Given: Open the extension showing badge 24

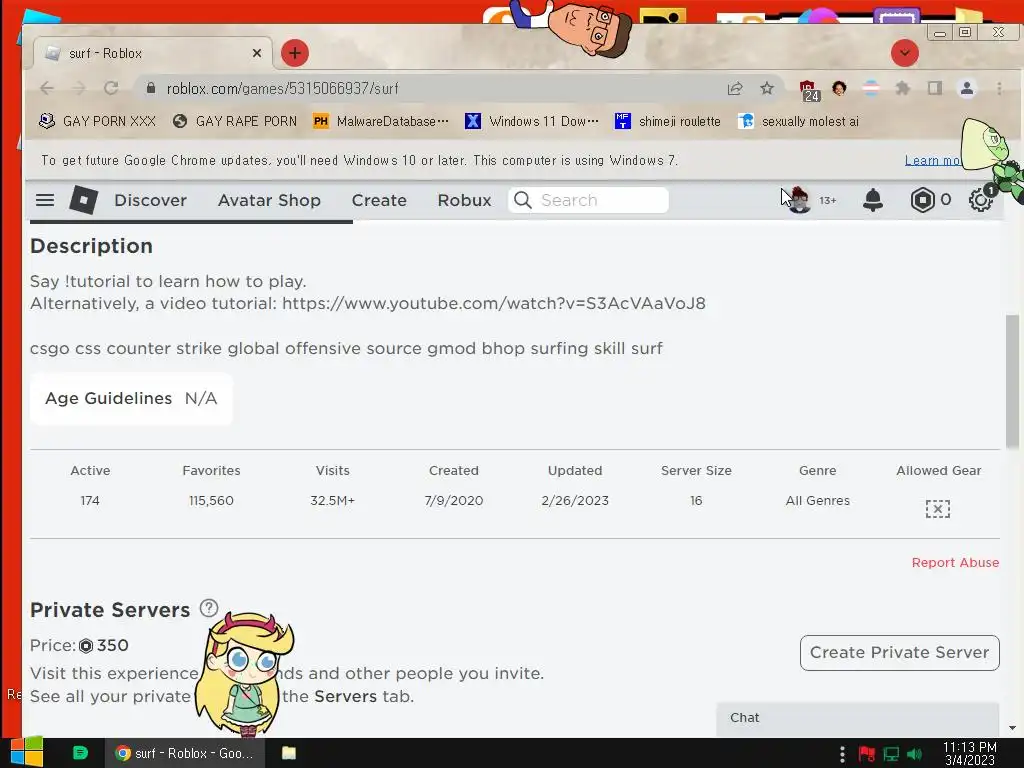Looking at the screenshot, I should tap(808, 89).
